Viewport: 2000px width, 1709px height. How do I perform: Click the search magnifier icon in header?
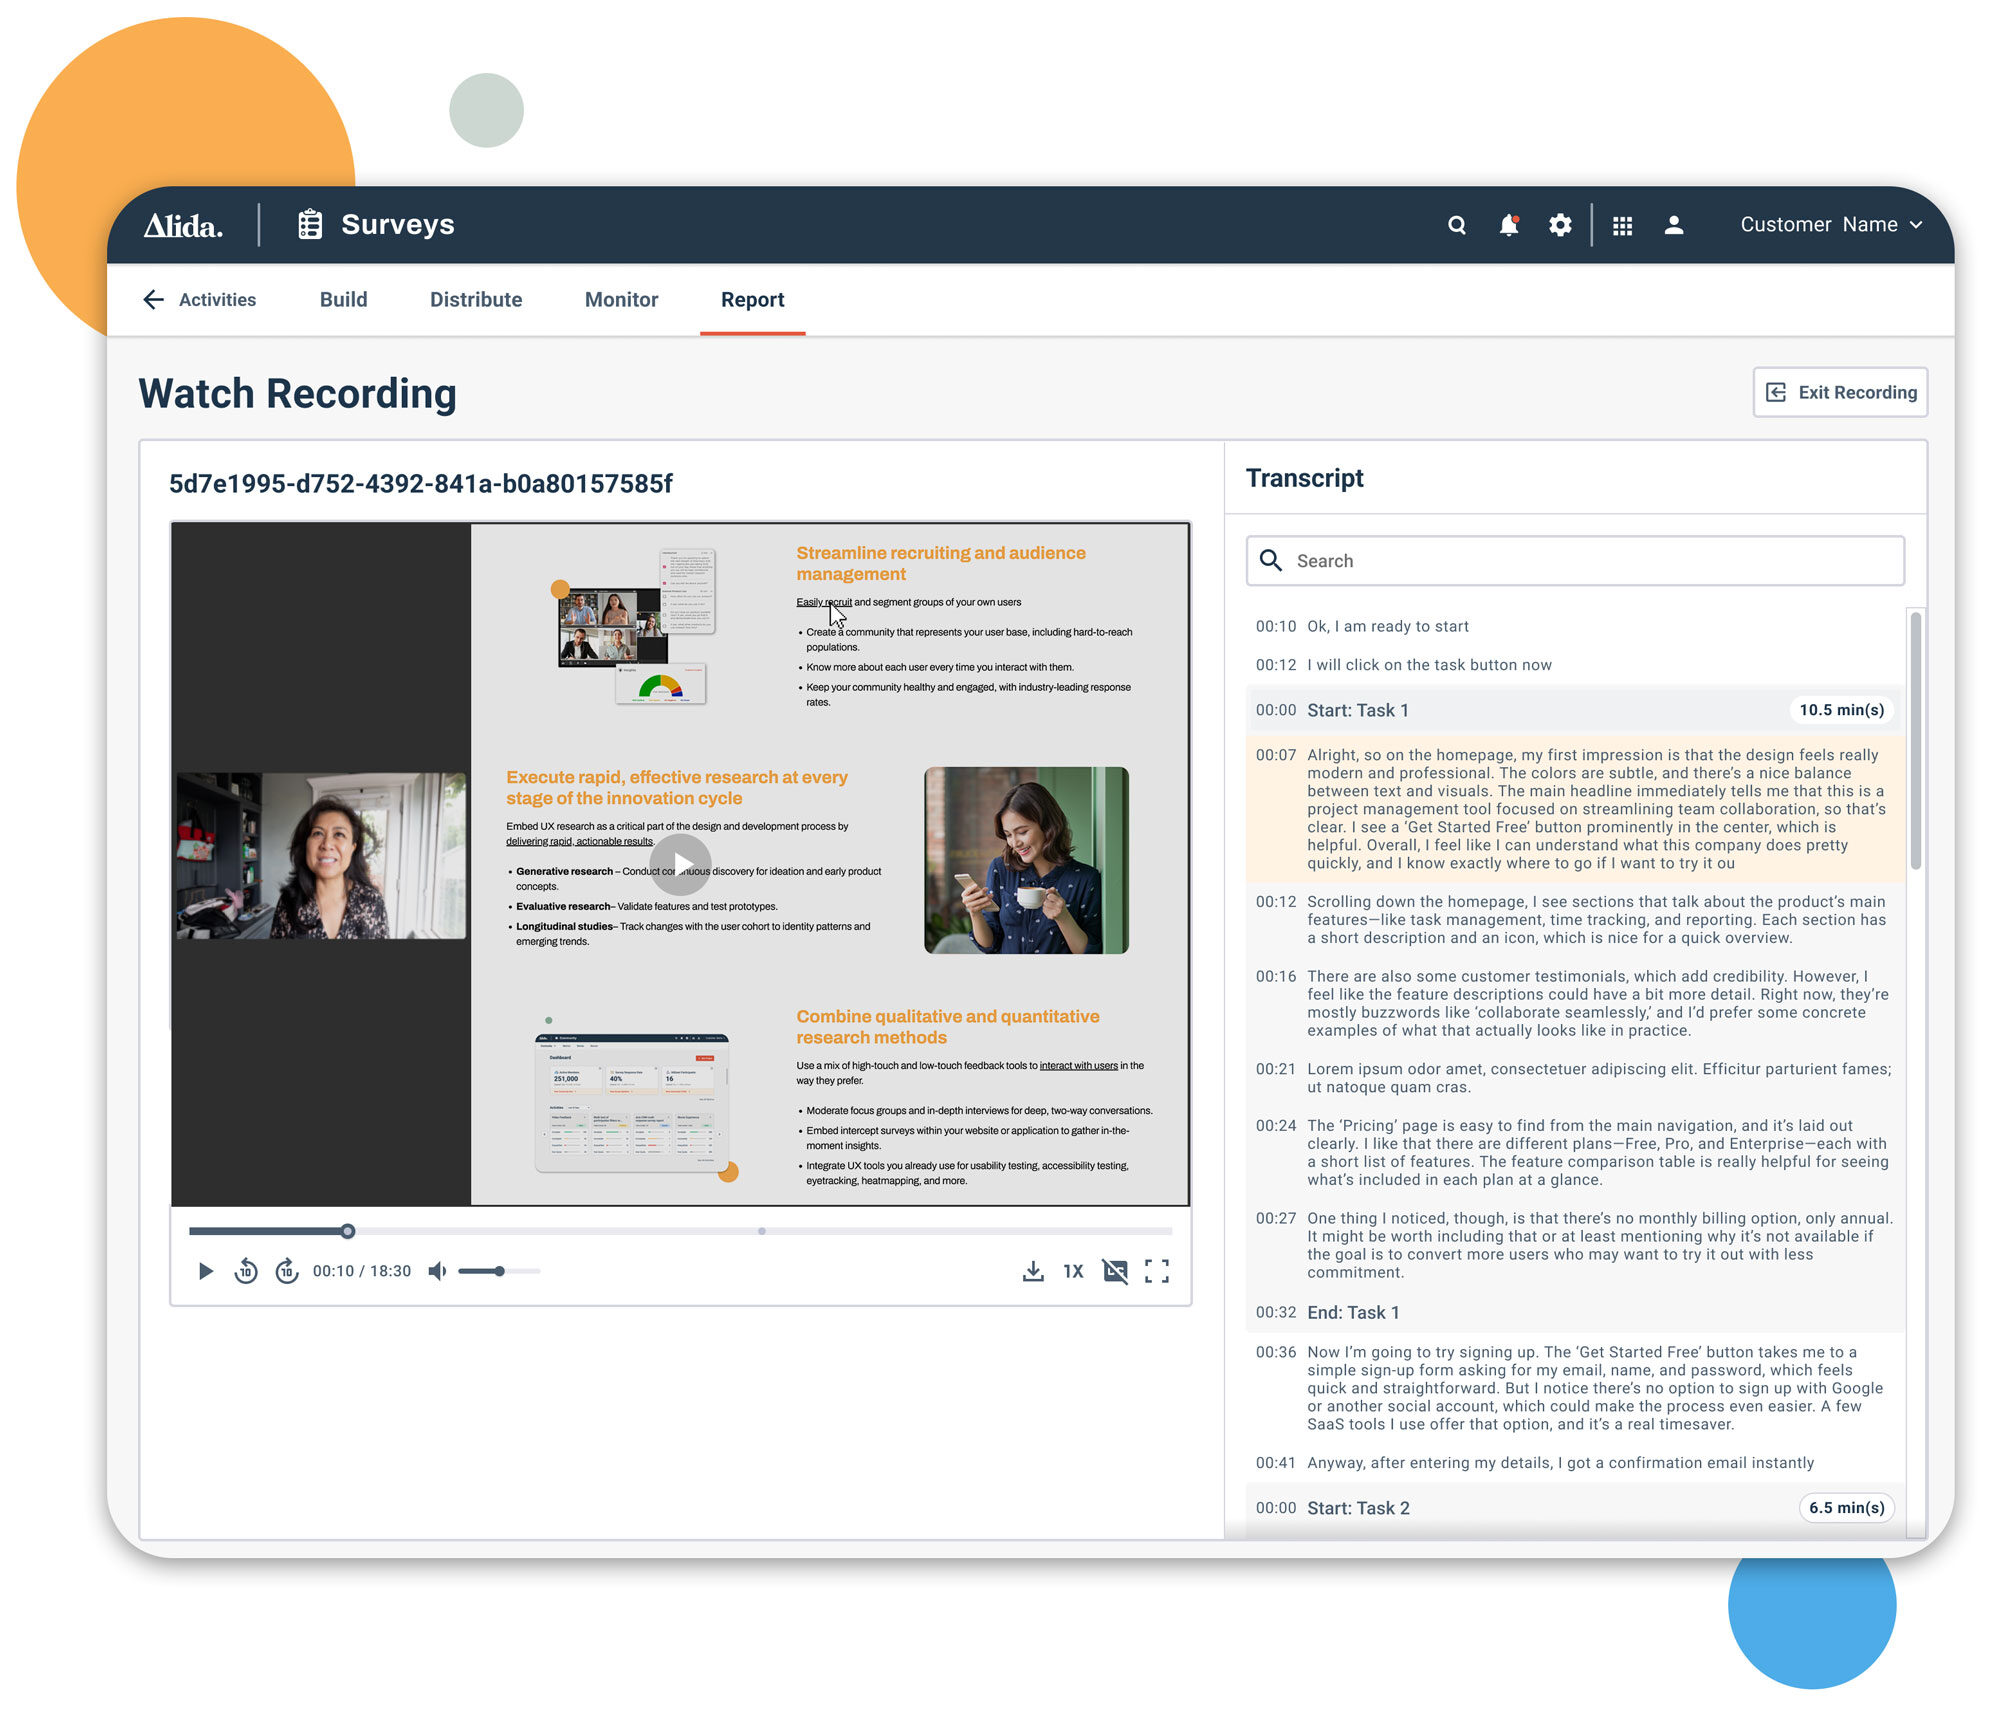[x=1456, y=225]
